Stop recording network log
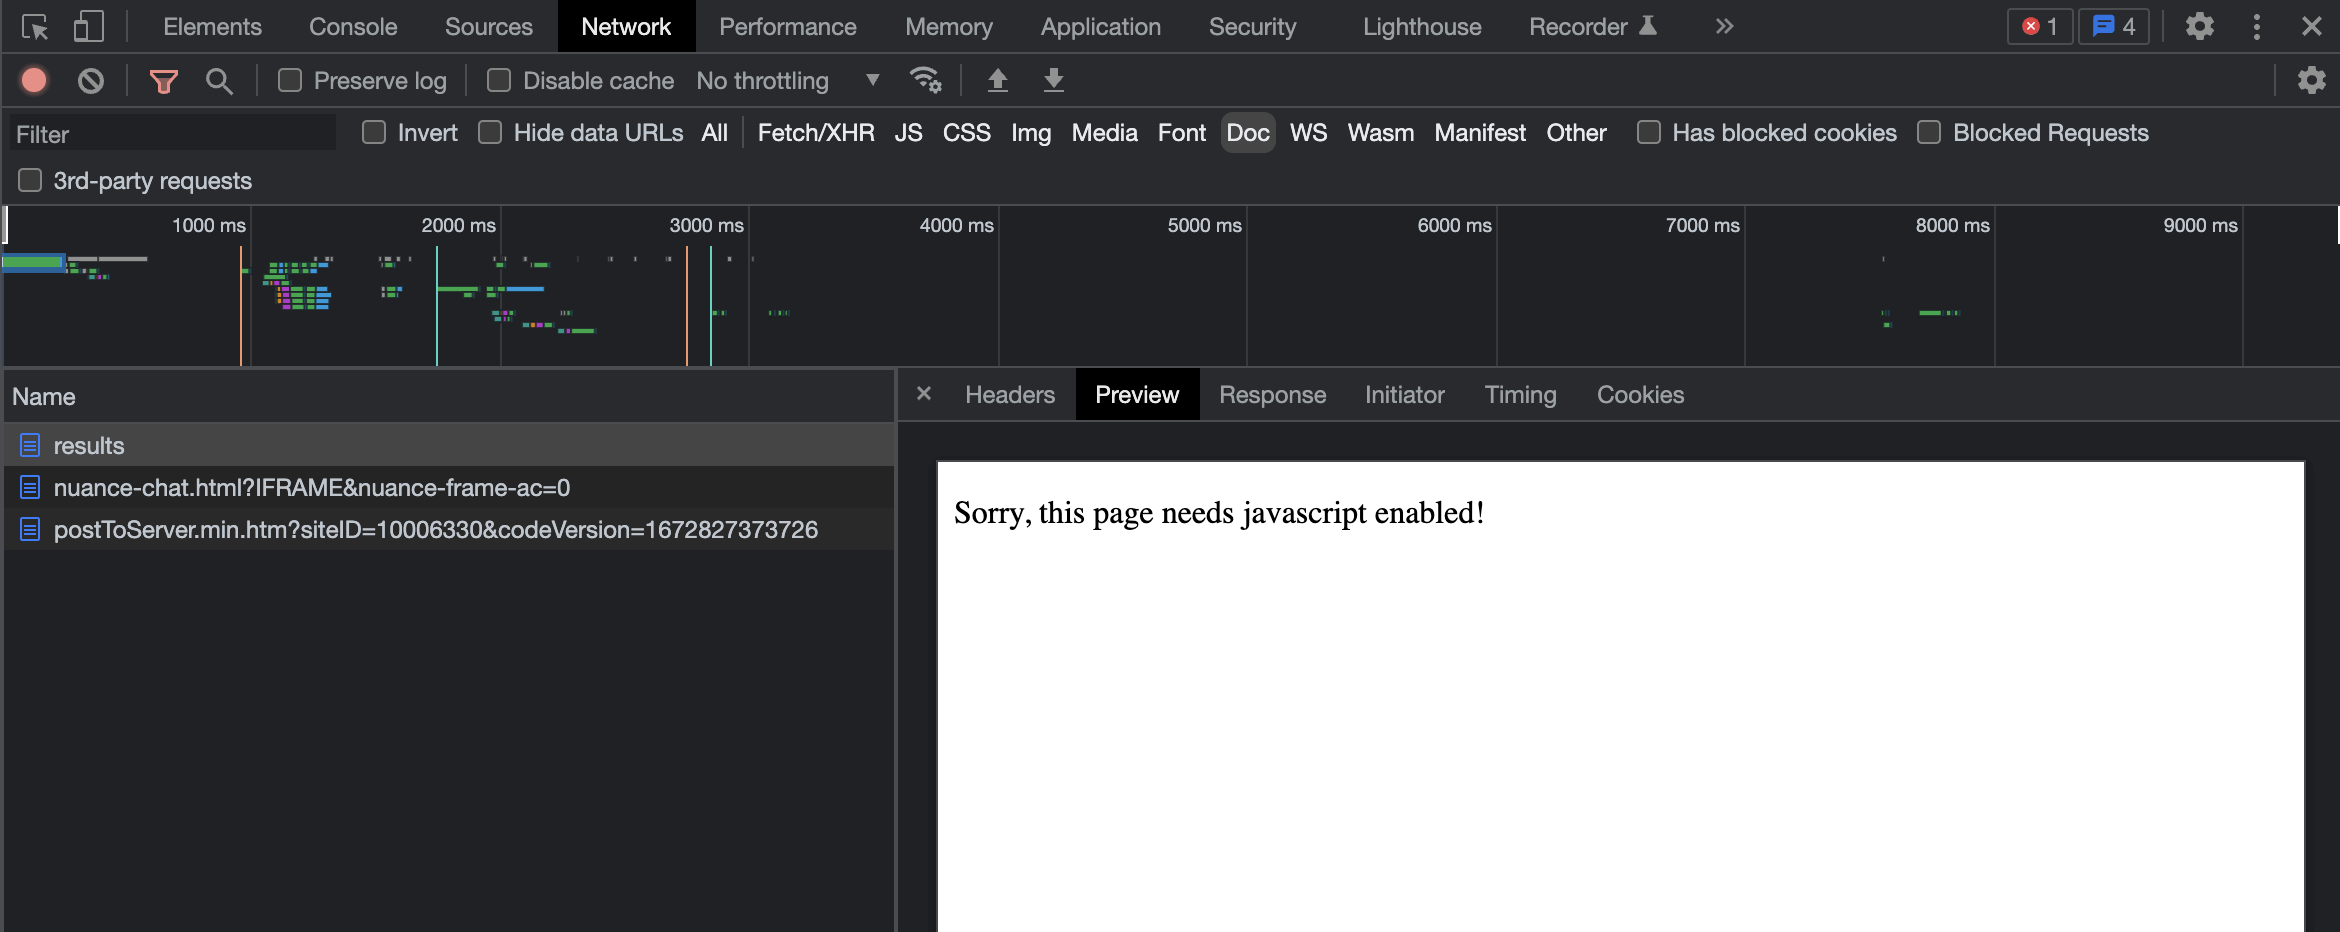Screen dimensions: 2340x932 tap(34, 80)
